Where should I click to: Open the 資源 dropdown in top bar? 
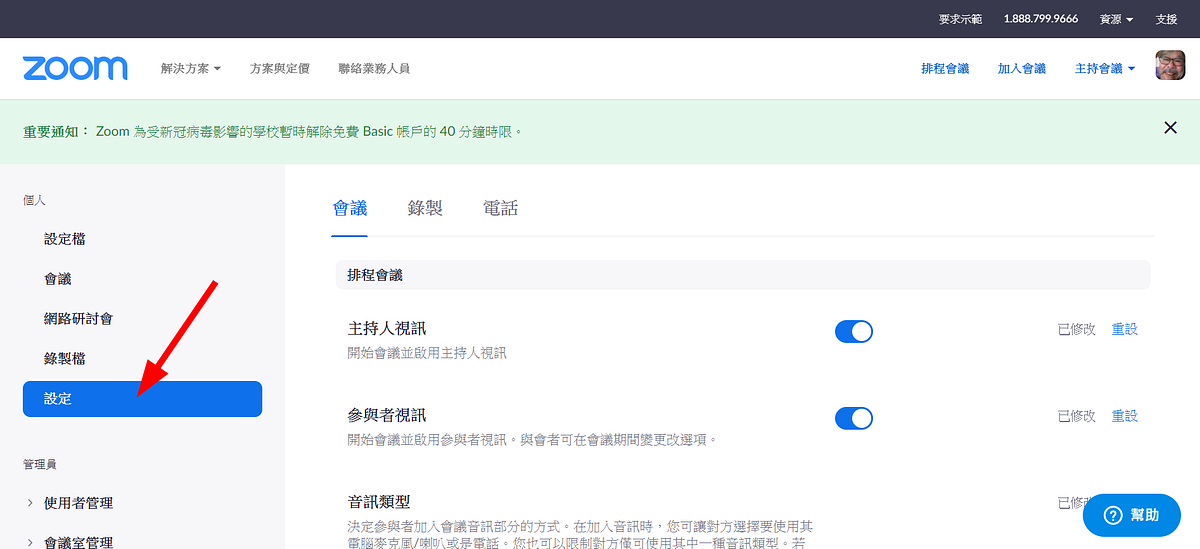(x=1116, y=19)
